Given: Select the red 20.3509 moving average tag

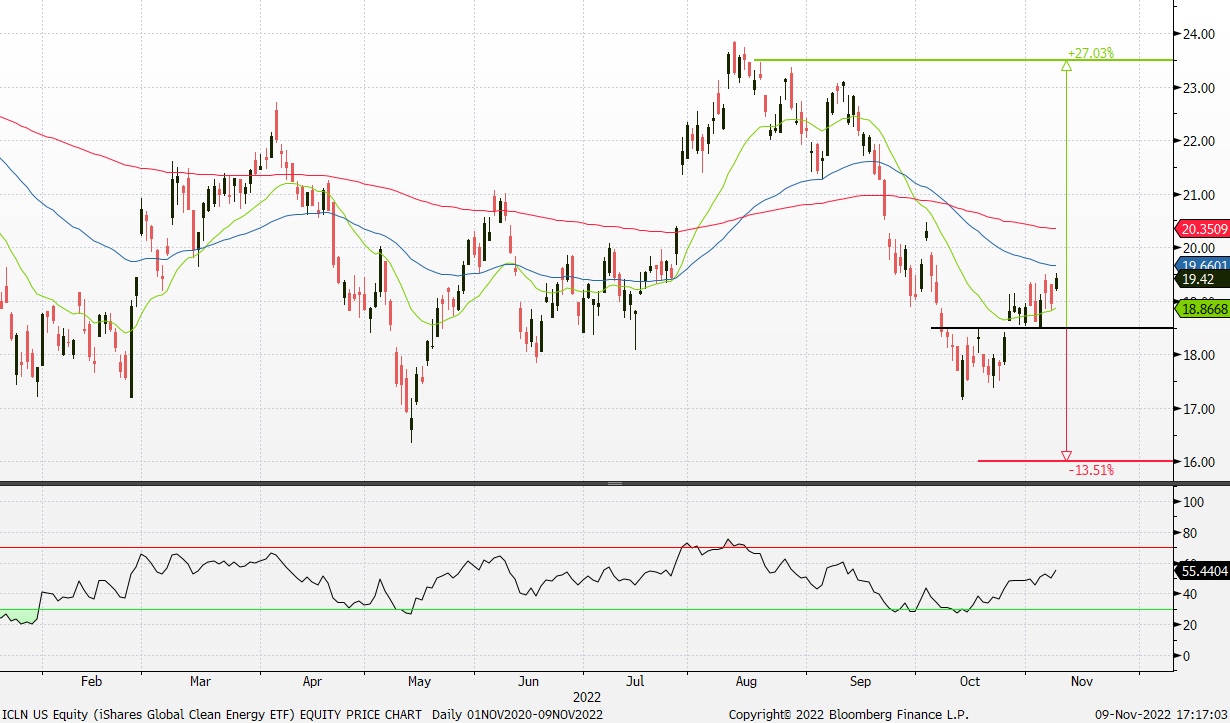Looking at the screenshot, I should coord(1204,229).
